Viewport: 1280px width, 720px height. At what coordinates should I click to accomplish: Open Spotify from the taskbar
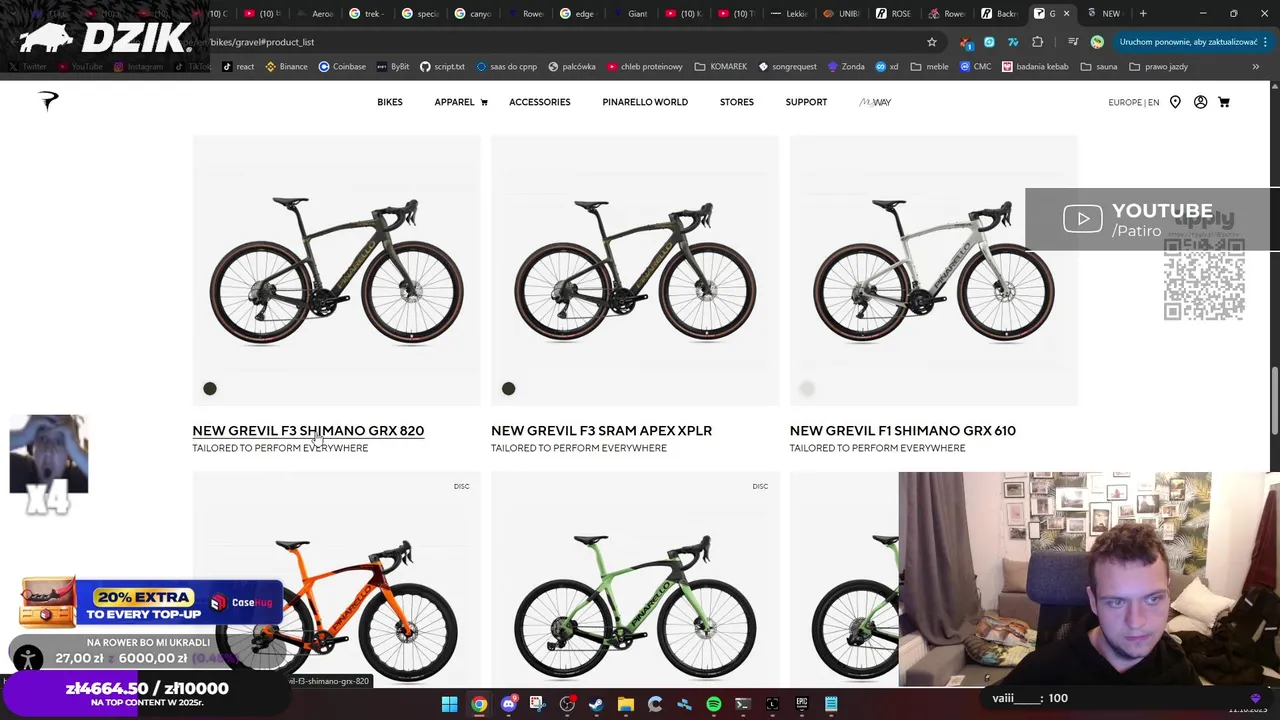714,704
